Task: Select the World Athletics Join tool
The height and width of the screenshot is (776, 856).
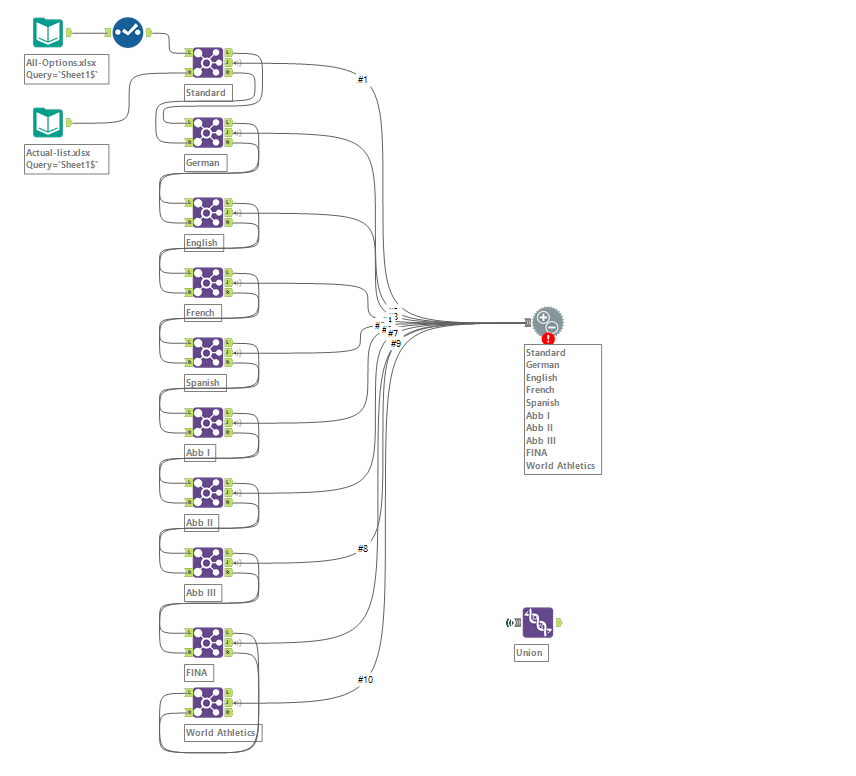Action: pos(207,701)
